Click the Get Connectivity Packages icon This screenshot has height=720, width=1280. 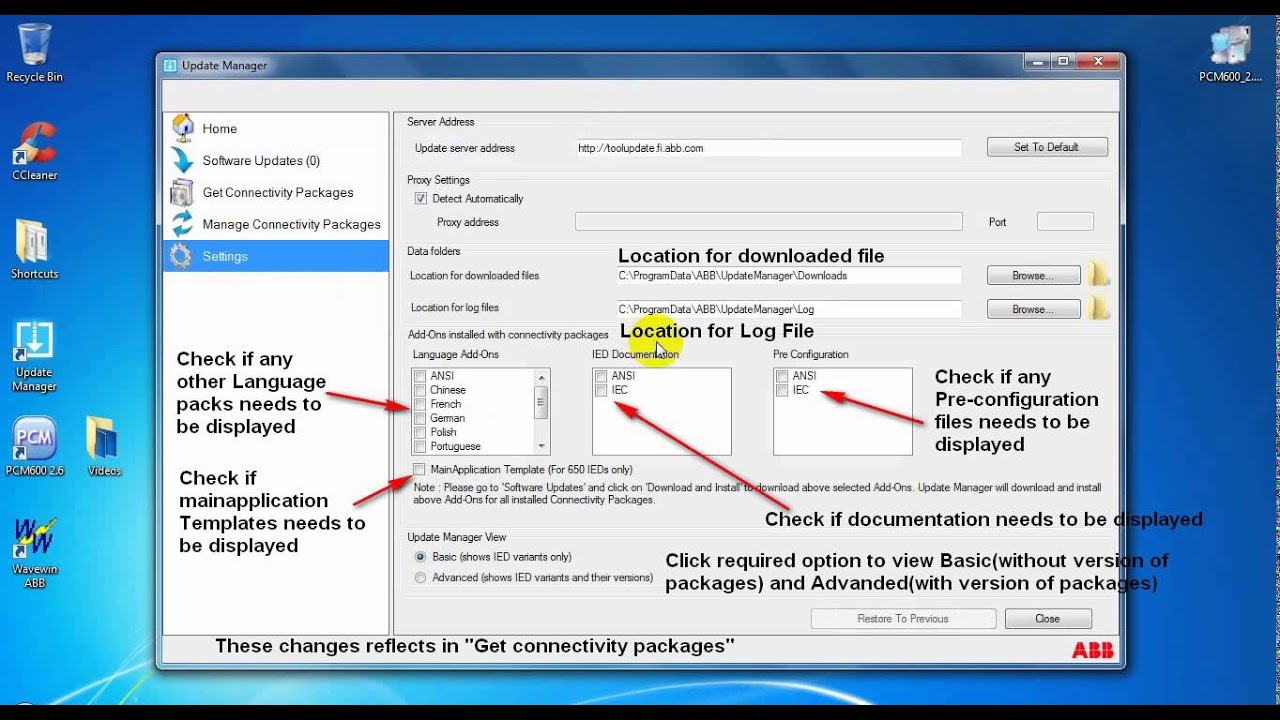182,192
